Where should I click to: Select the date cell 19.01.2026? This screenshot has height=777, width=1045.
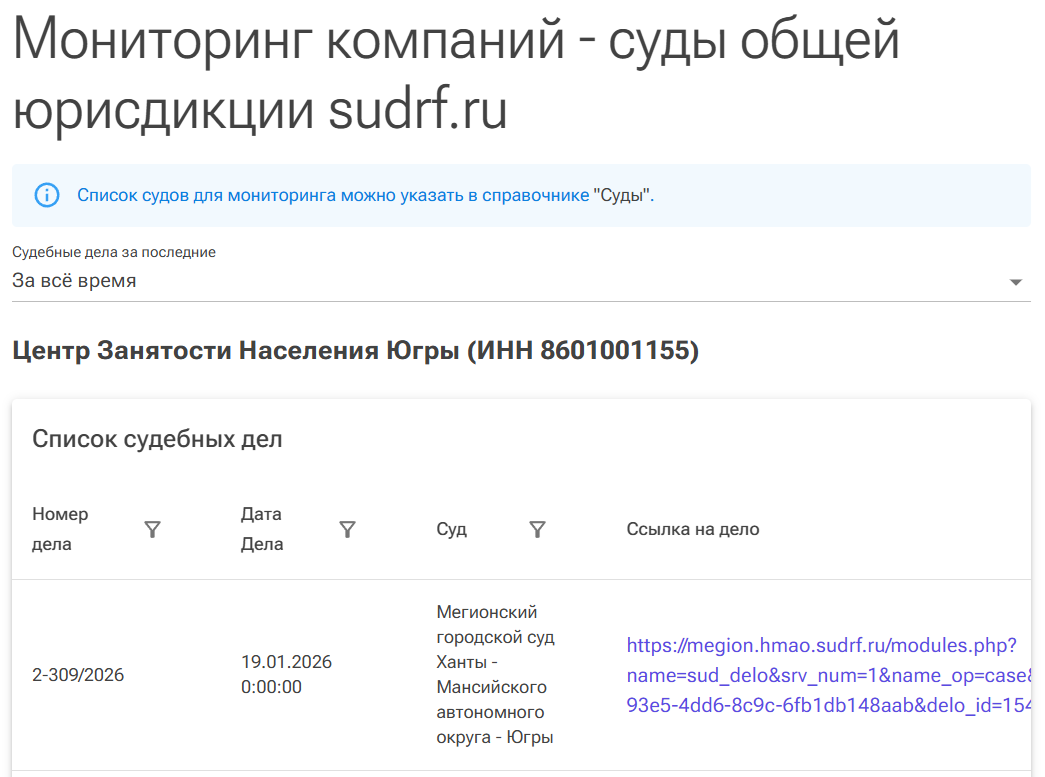click(286, 674)
